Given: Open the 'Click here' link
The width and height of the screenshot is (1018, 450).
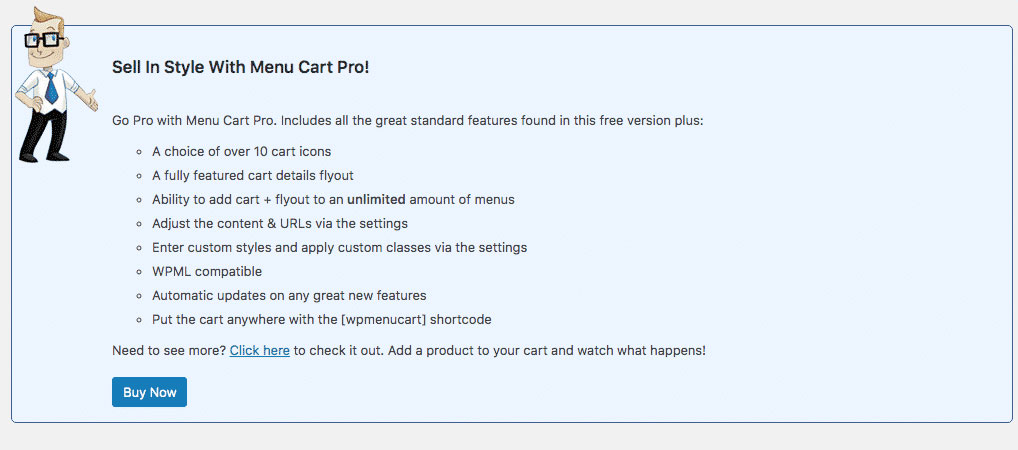Looking at the screenshot, I should pyautogui.click(x=259, y=351).
